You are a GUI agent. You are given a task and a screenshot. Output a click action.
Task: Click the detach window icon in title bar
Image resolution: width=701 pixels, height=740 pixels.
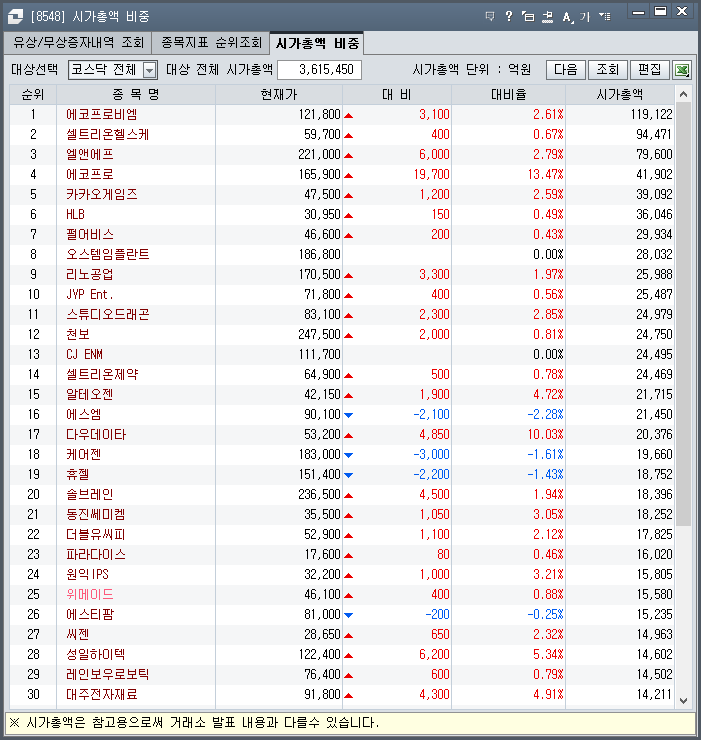click(528, 17)
